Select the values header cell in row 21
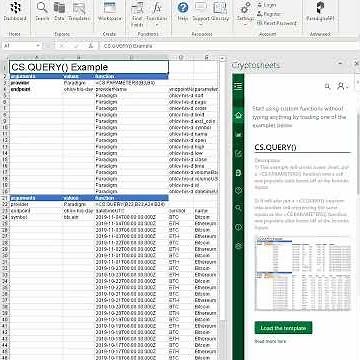Viewport: 360px width, 360px height. (79, 198)
